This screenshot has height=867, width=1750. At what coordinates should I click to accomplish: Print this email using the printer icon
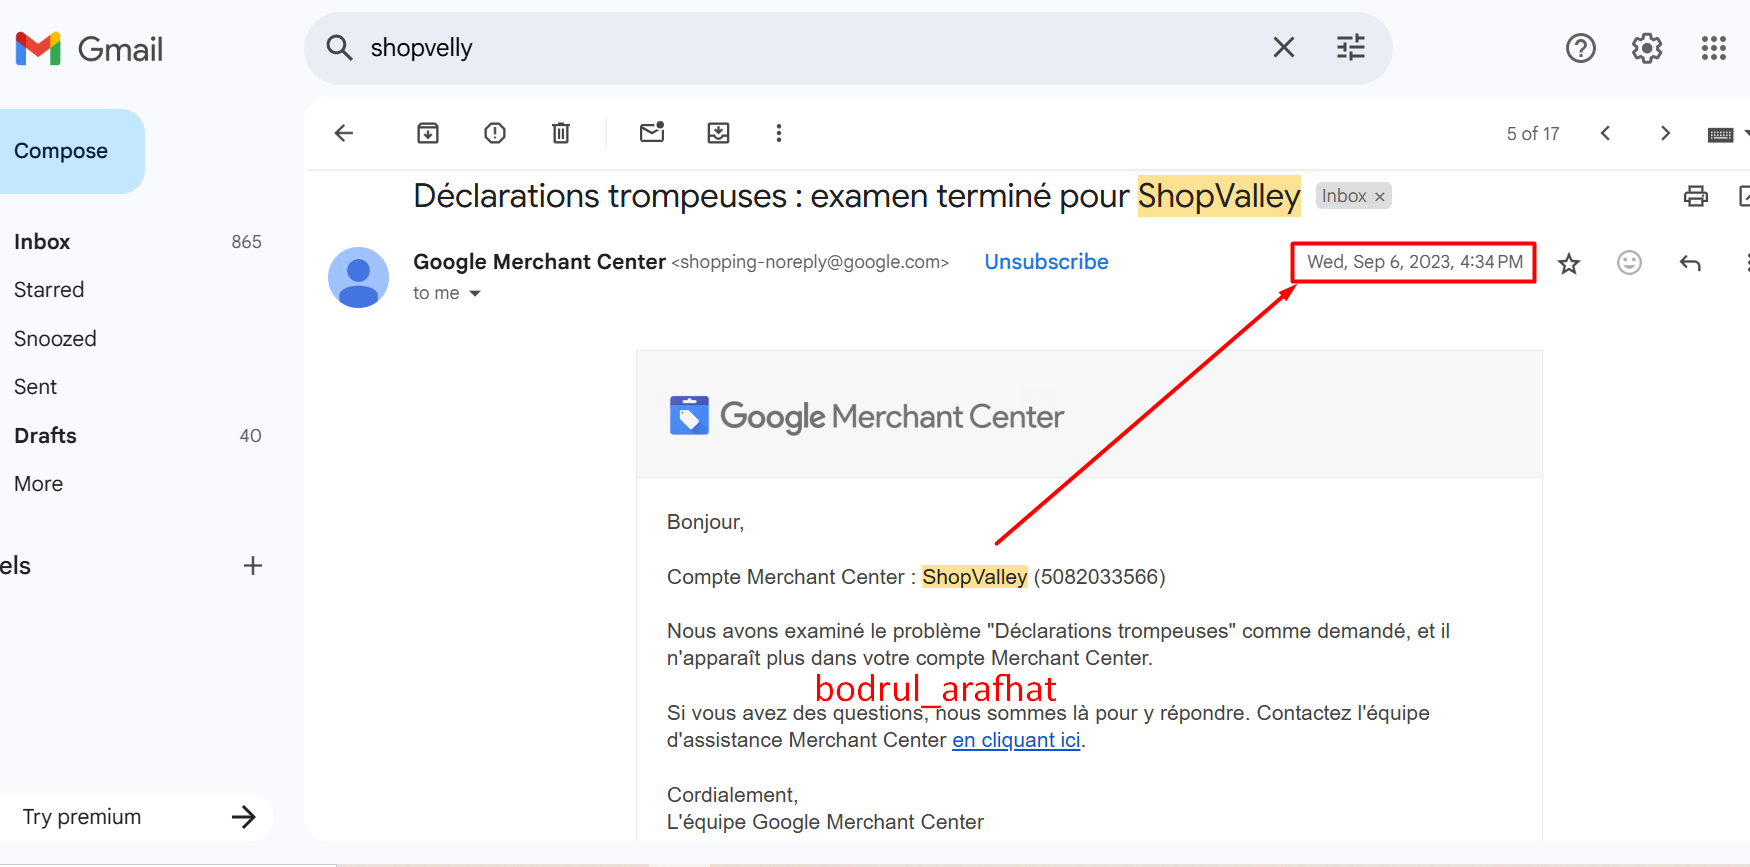point(1696,196)
